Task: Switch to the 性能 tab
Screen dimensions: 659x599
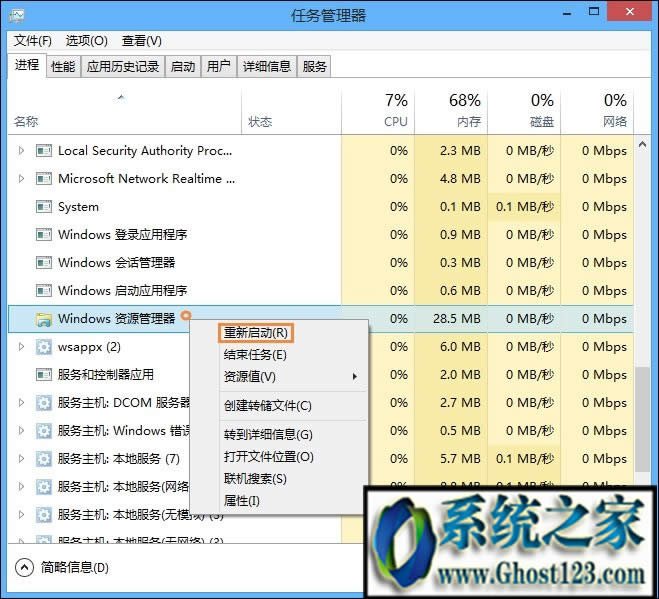Action: (x=63, y=67)
